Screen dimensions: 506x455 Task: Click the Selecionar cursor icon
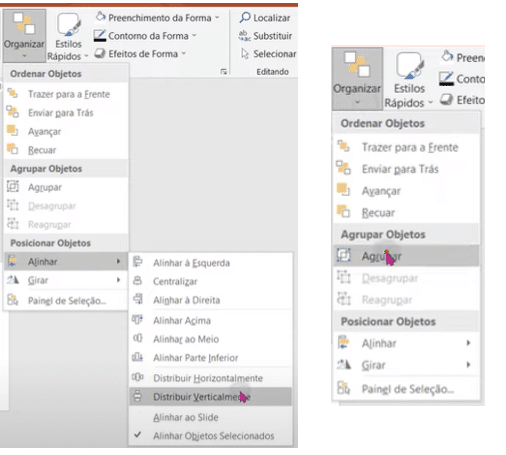[x=245, y=54]
